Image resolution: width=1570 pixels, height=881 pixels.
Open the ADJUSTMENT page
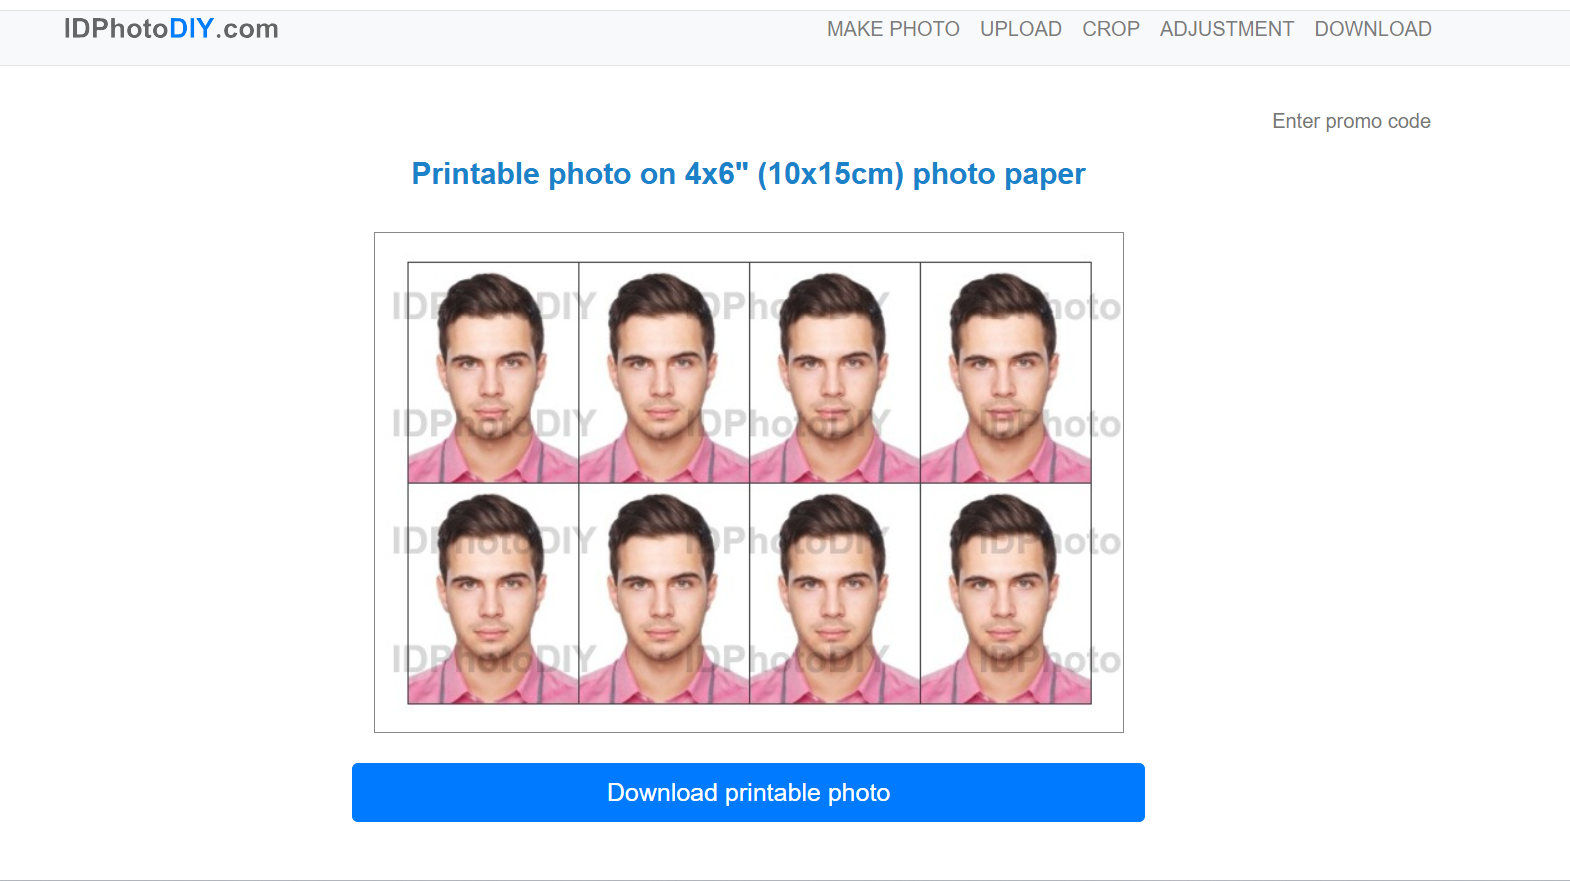point(1226,29)
